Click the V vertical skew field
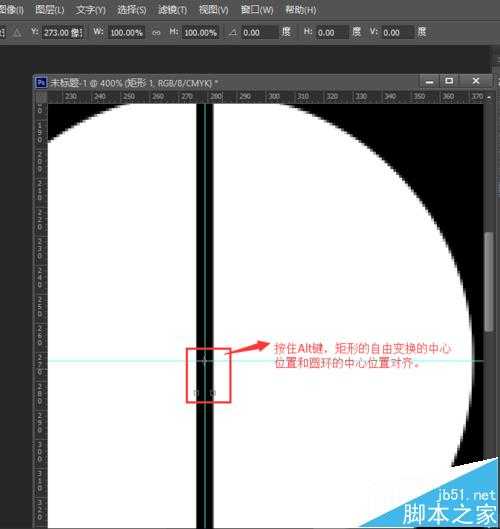500x529 pixels. click(398, 33)
